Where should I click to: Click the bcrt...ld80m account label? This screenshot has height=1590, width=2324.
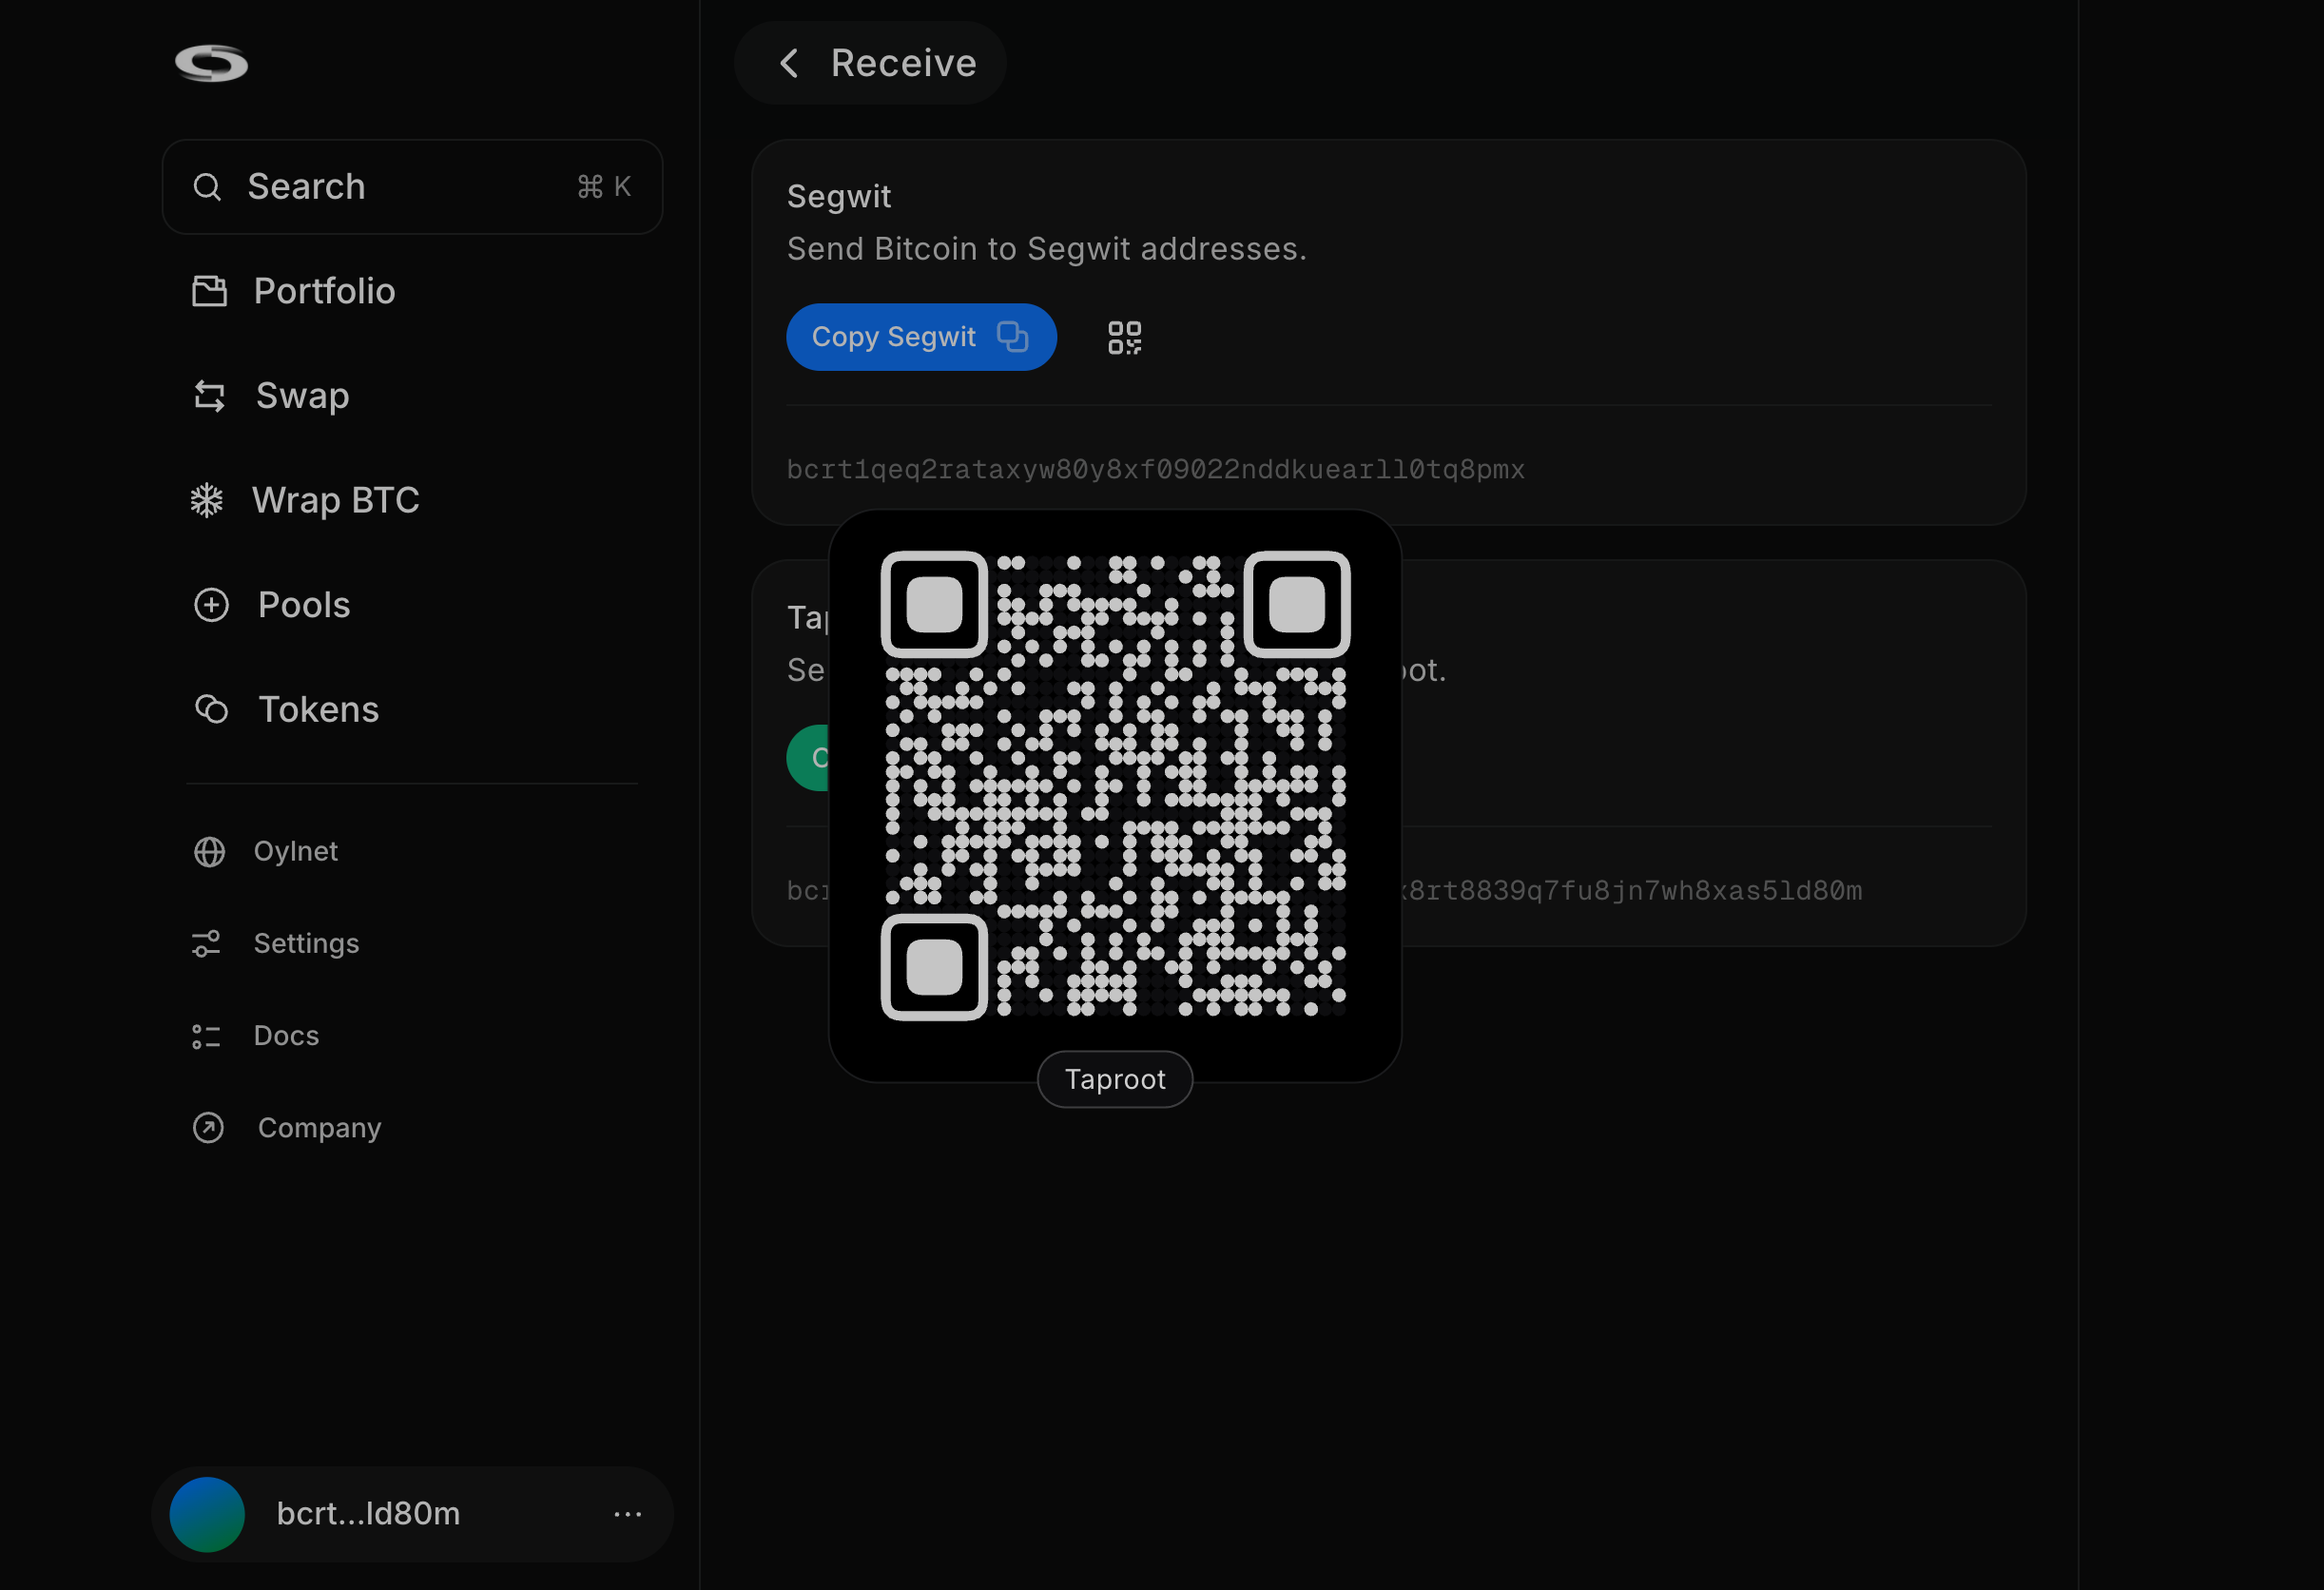pyautogui.click(x=368, y=1514)
